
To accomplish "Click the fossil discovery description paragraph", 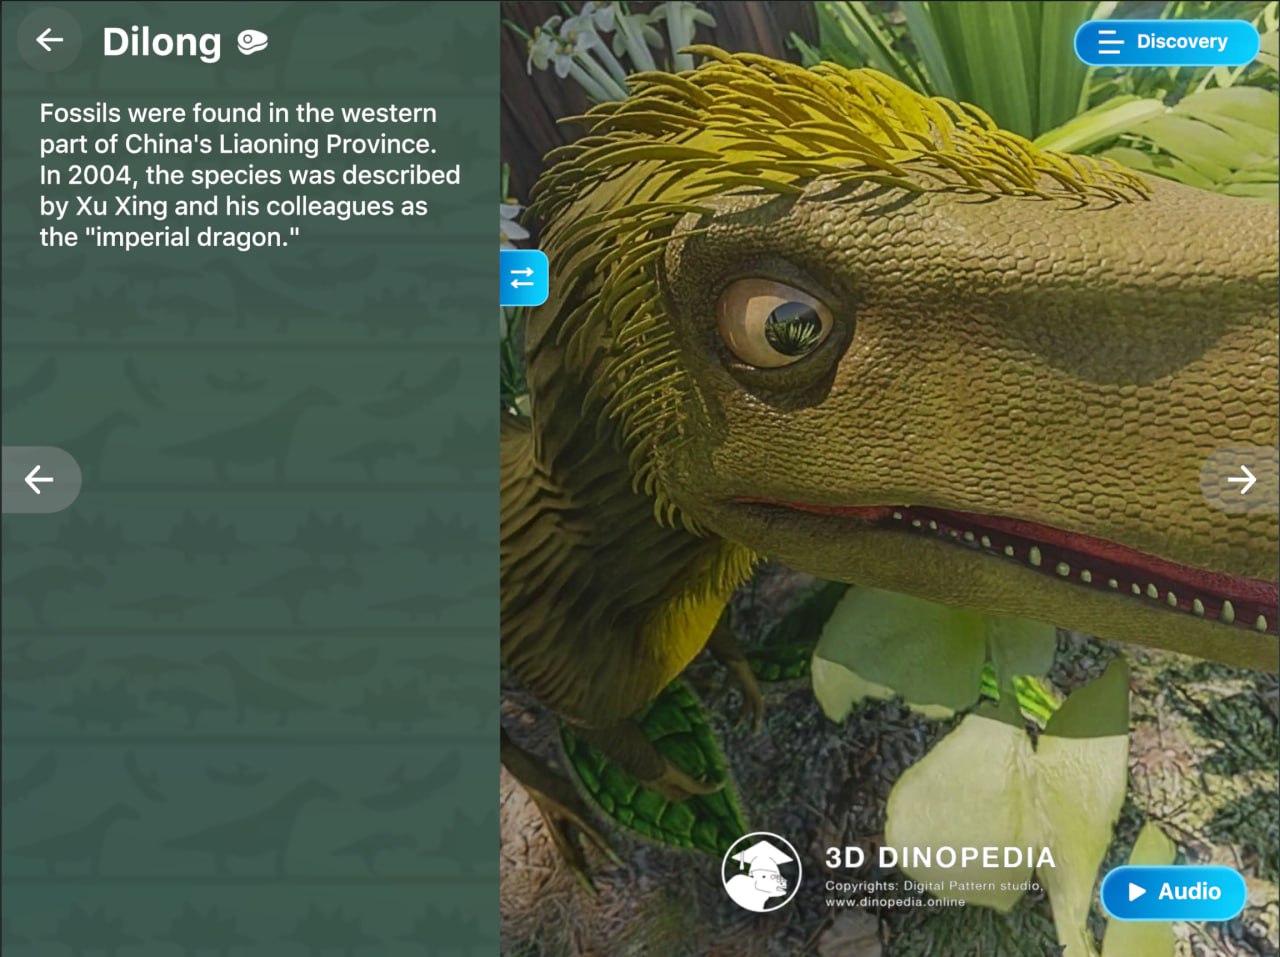I will click(250, 175).
